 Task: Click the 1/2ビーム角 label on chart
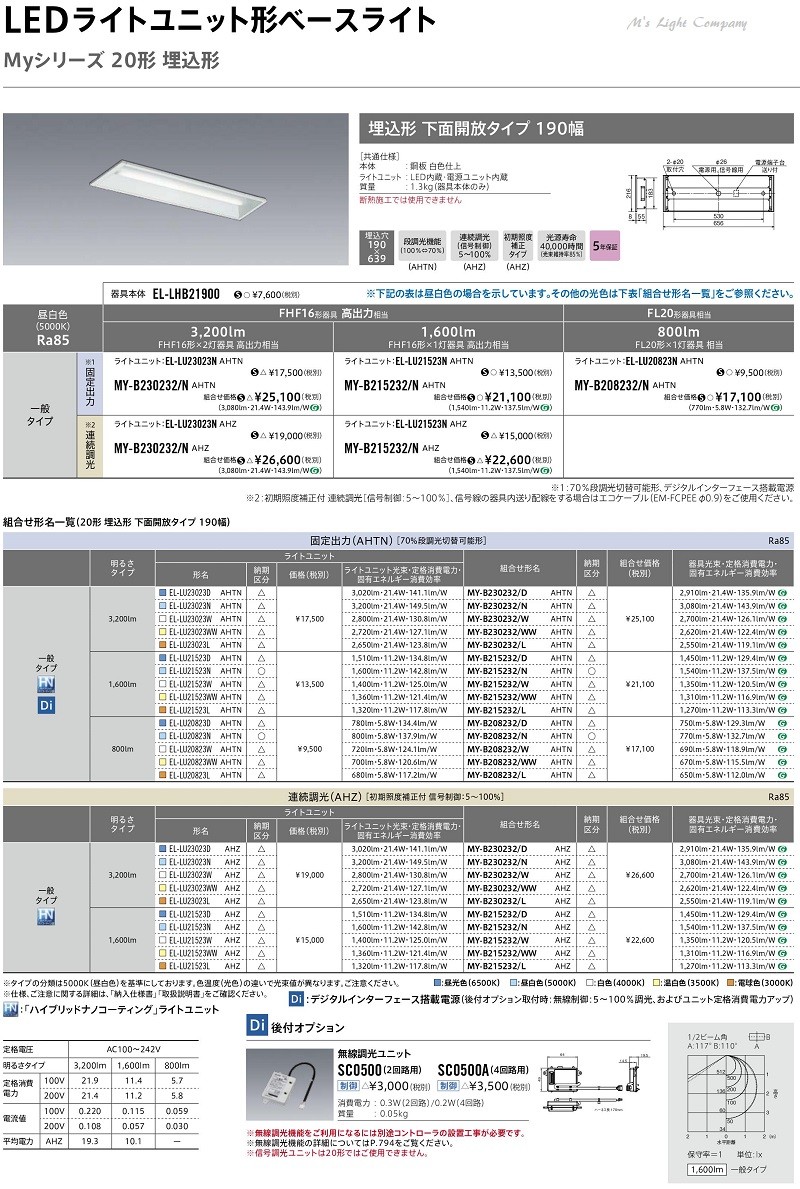[x=707, y=1037]
